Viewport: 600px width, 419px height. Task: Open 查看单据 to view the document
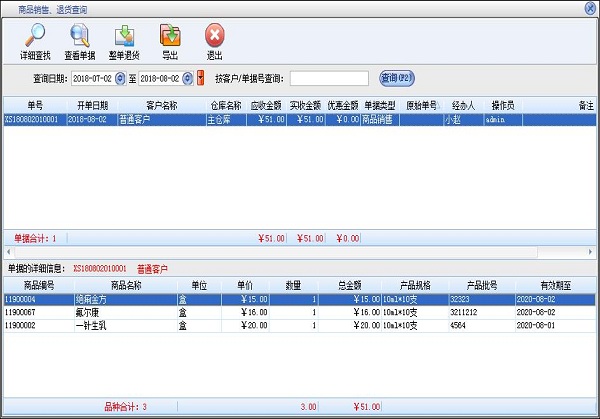click(x=80, y=37)
